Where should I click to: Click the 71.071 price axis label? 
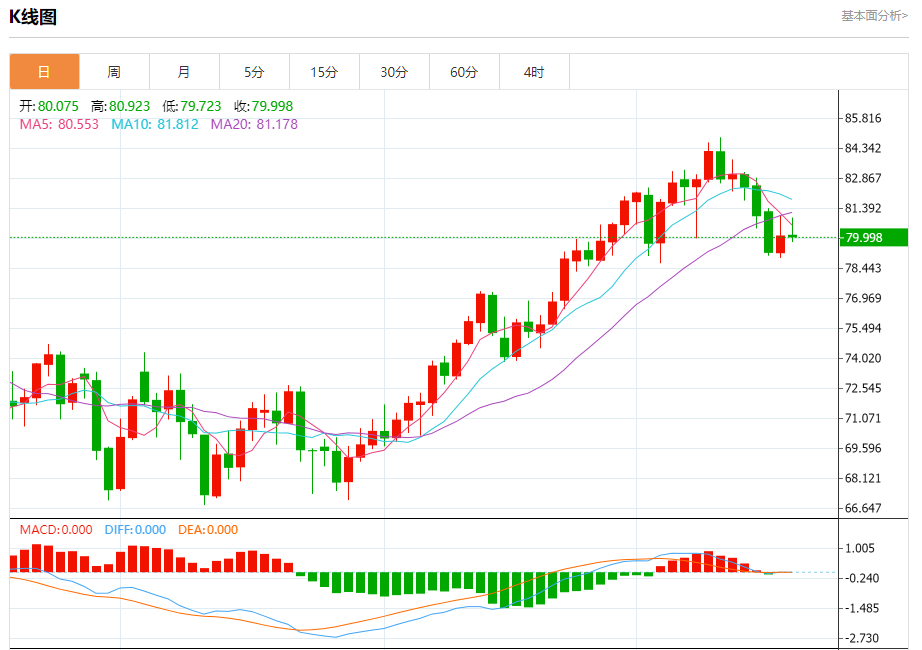click(x=863, y=418)
